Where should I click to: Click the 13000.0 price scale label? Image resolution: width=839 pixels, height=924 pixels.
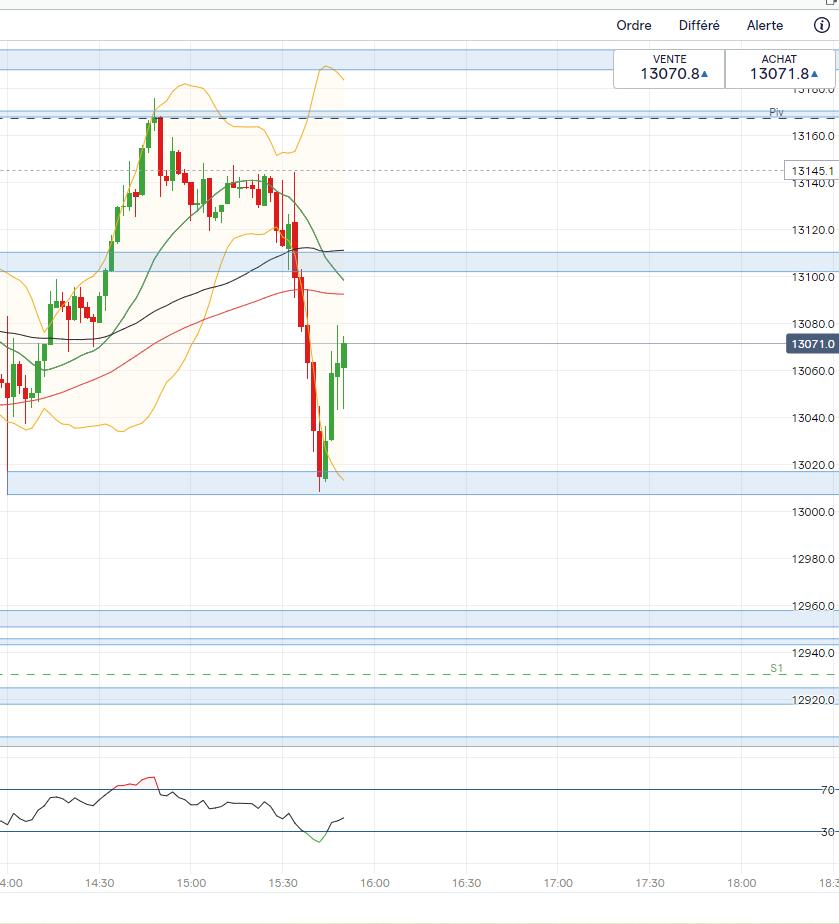(812, 512)
